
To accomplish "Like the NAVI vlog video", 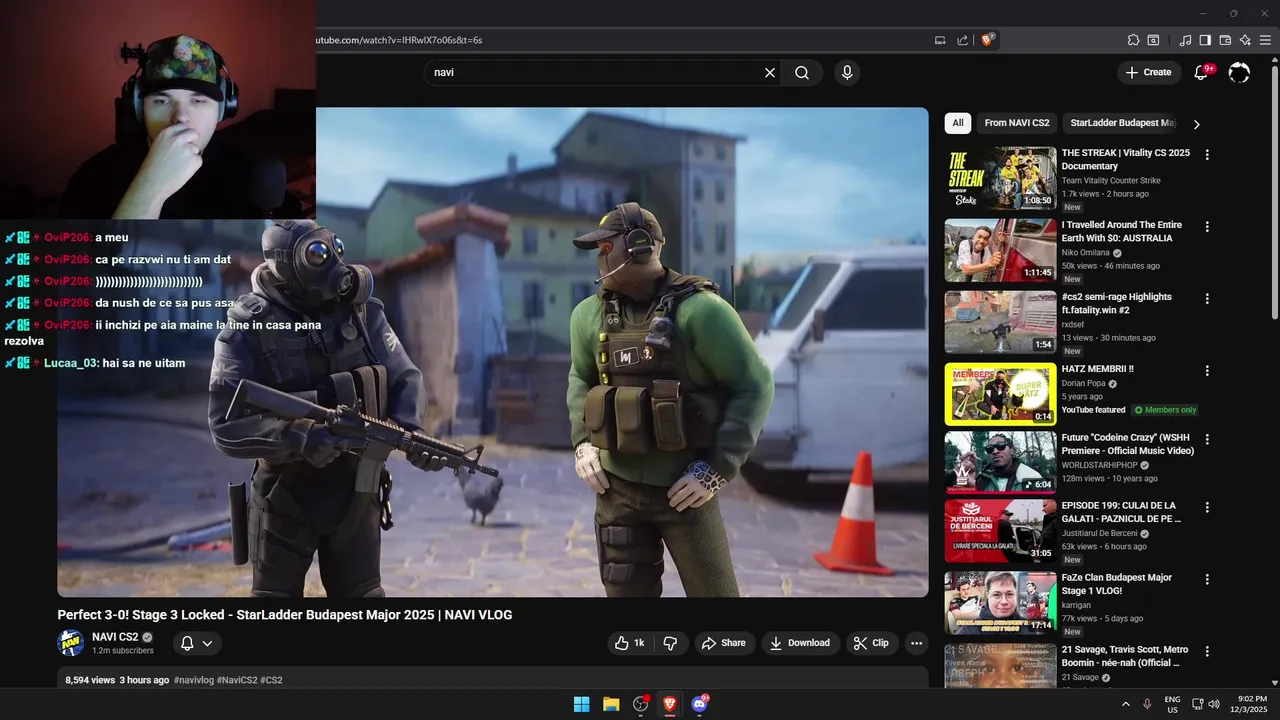I will pos(629,643).
